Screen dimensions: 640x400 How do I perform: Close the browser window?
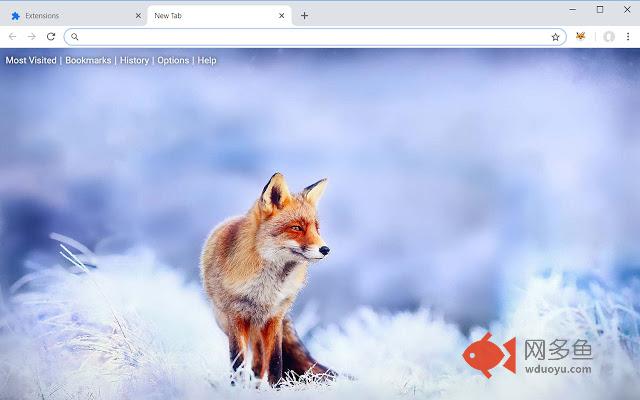pyautogui.click(x=627, y=9)
